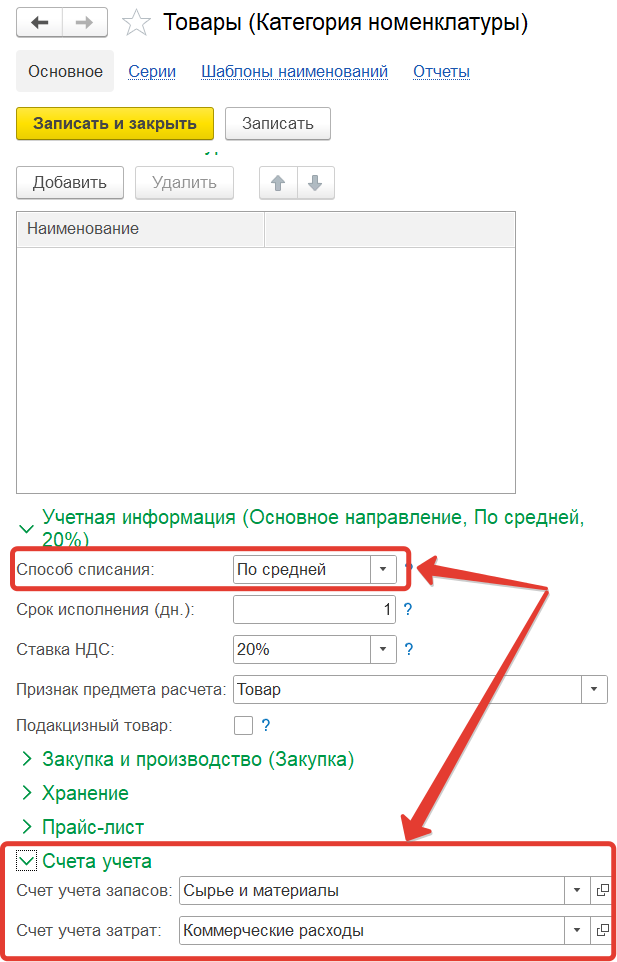The image size is (617, 962).
Task: Switch to the Основное tab
Action: 65,71
